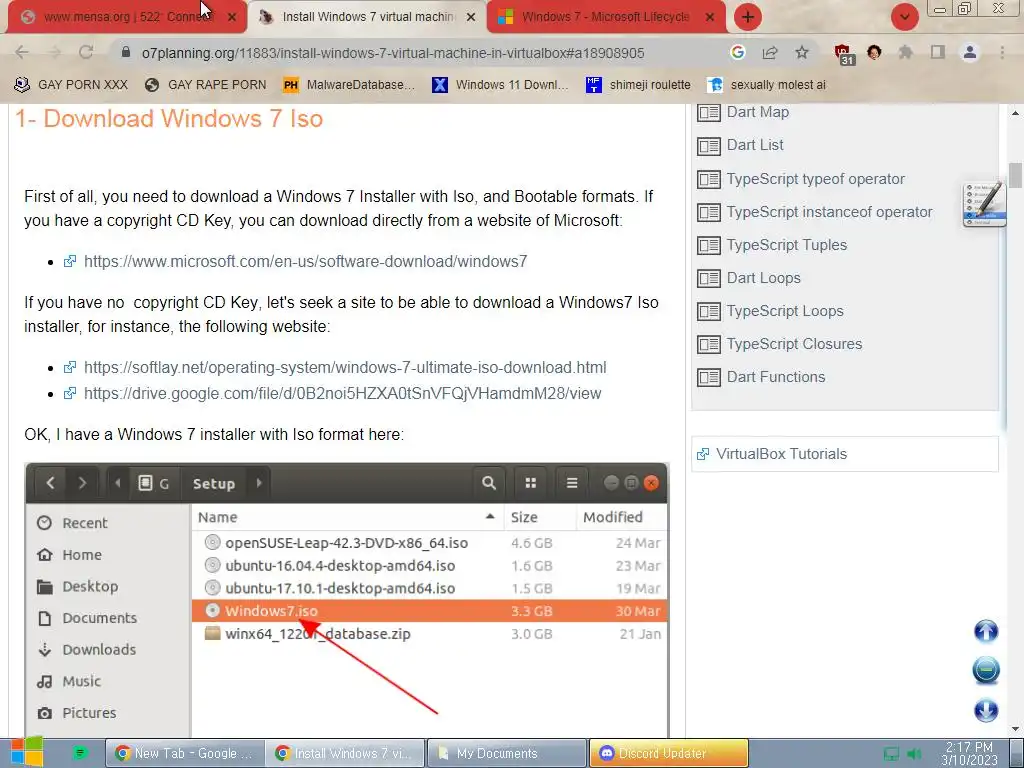
Task: Close the www.mensa.org tab
Action: (x=231, y=18)
